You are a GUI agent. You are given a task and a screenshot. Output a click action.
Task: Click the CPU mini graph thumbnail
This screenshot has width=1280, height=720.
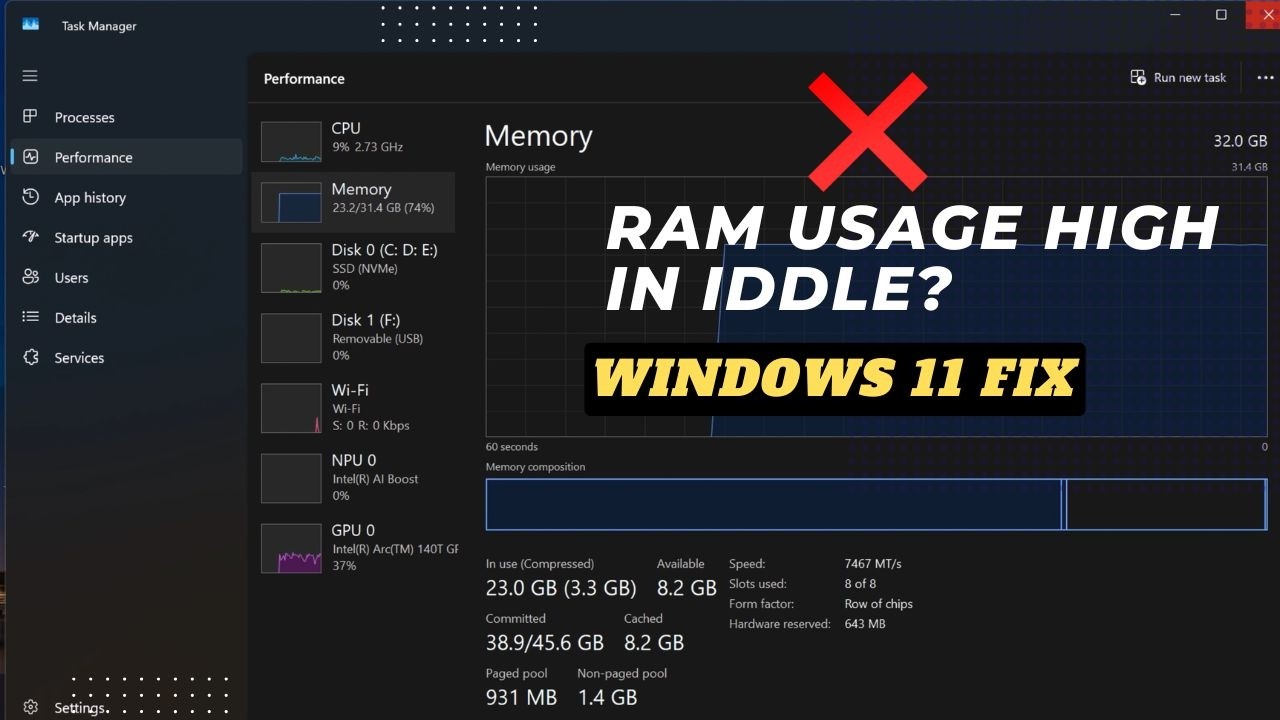[291, 142]
